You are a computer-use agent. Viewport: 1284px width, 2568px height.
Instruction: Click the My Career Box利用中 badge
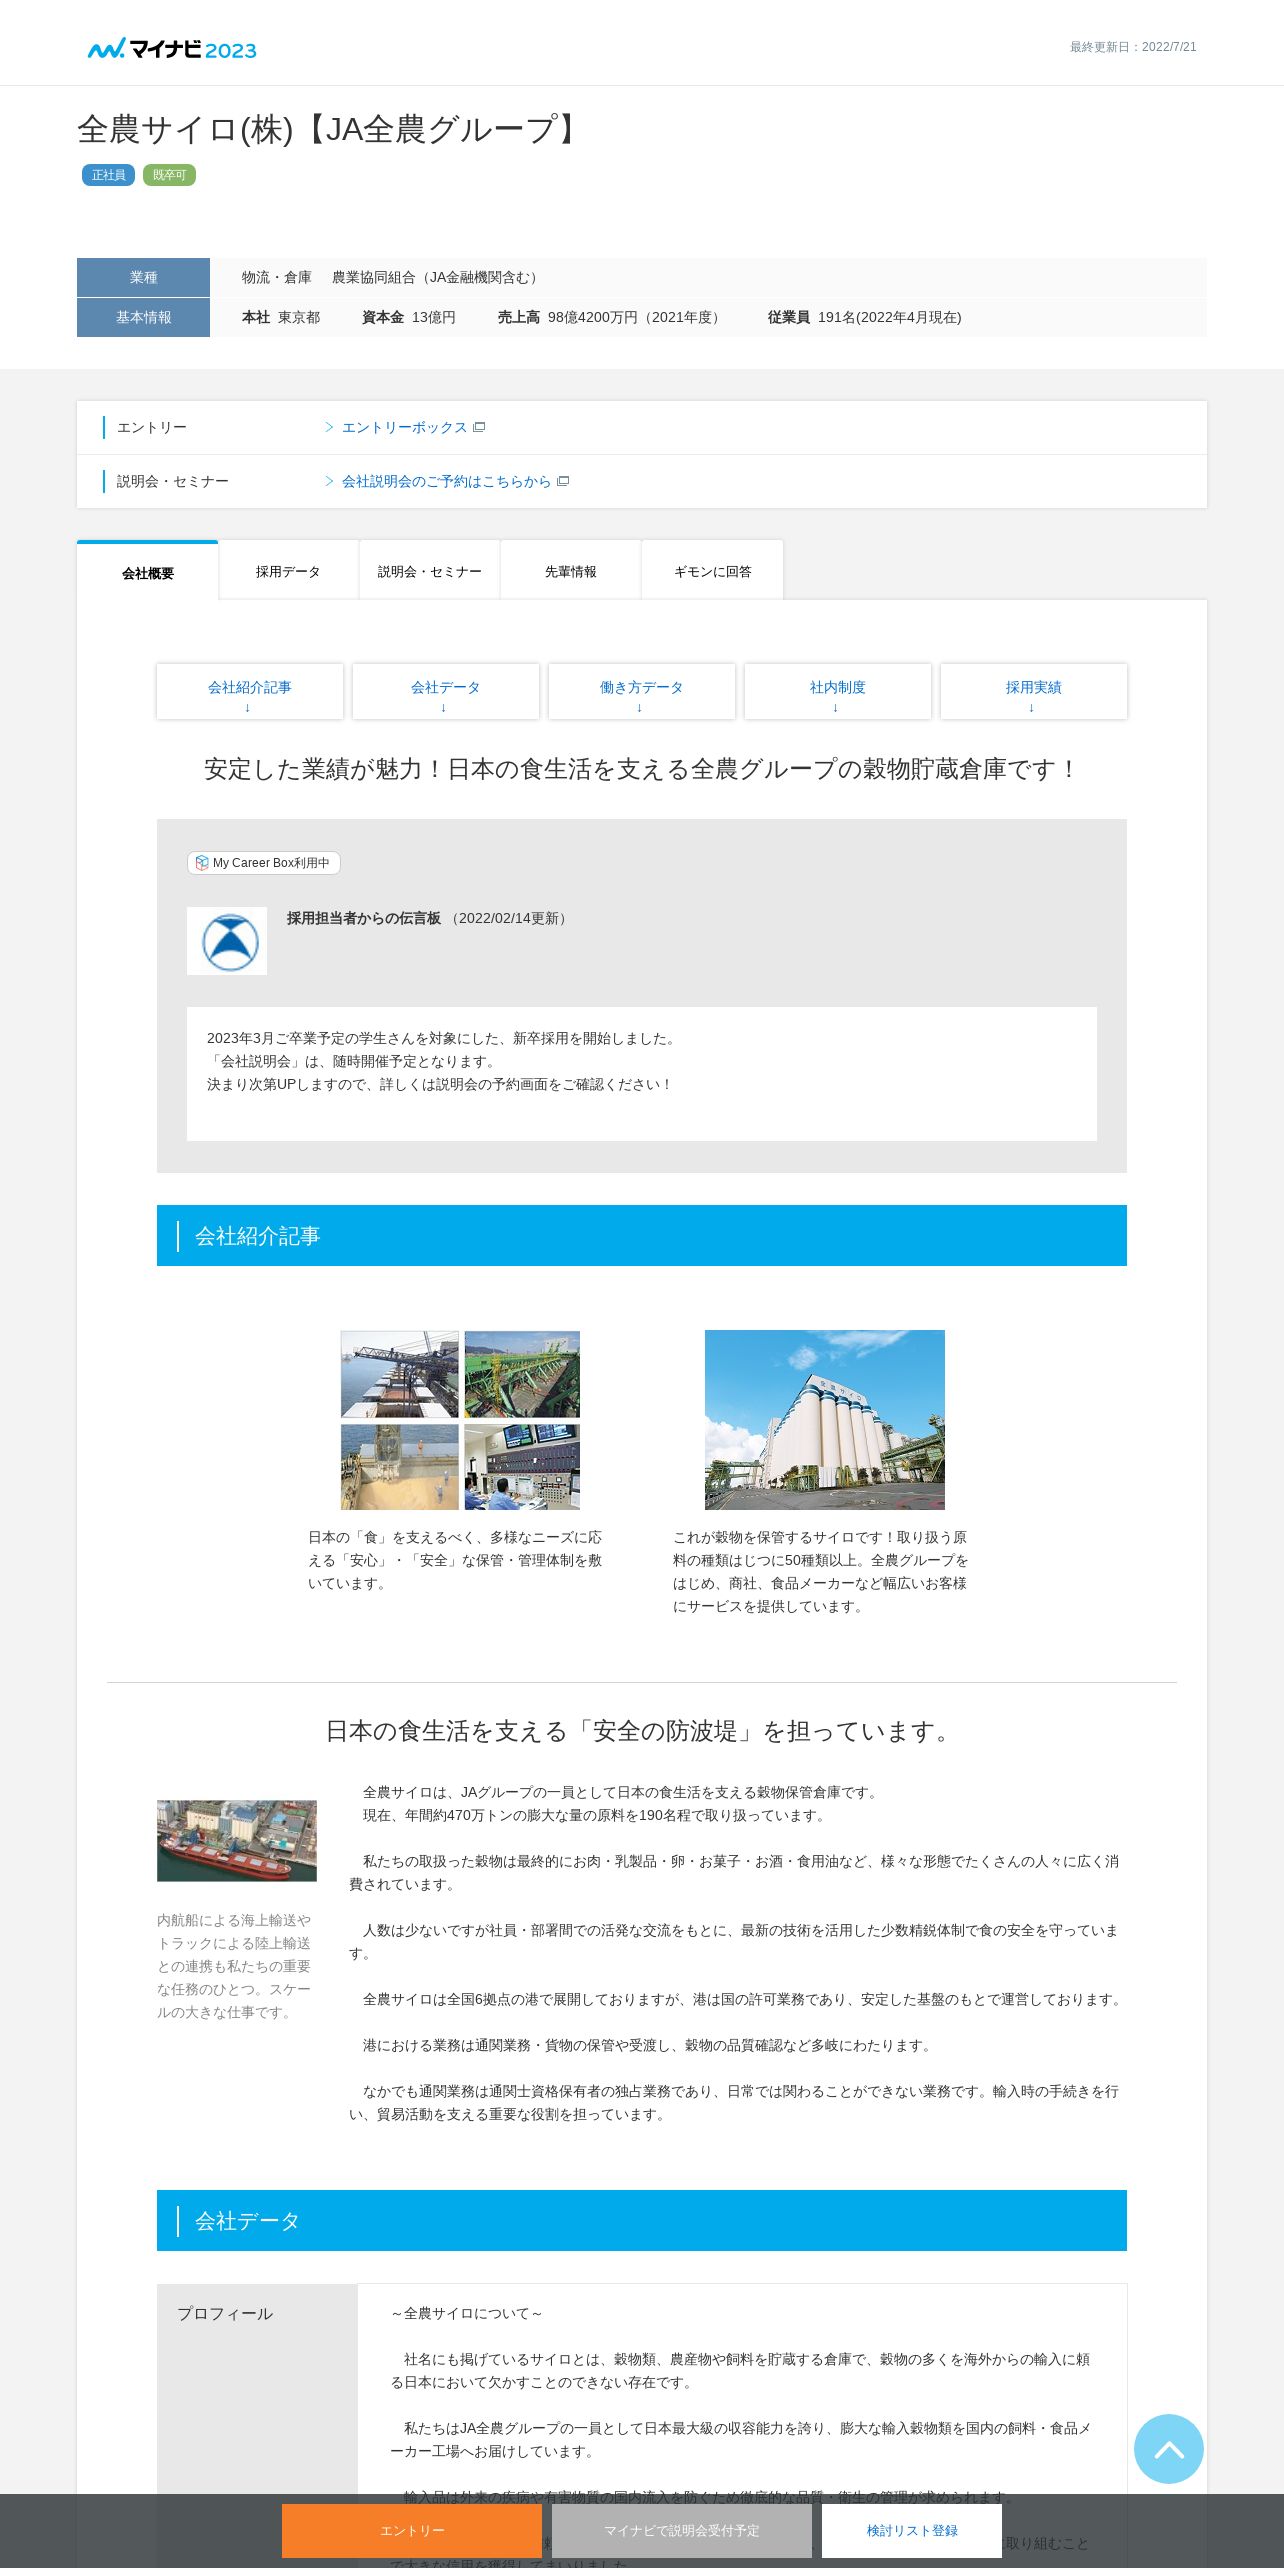click(x=264, y=863)
